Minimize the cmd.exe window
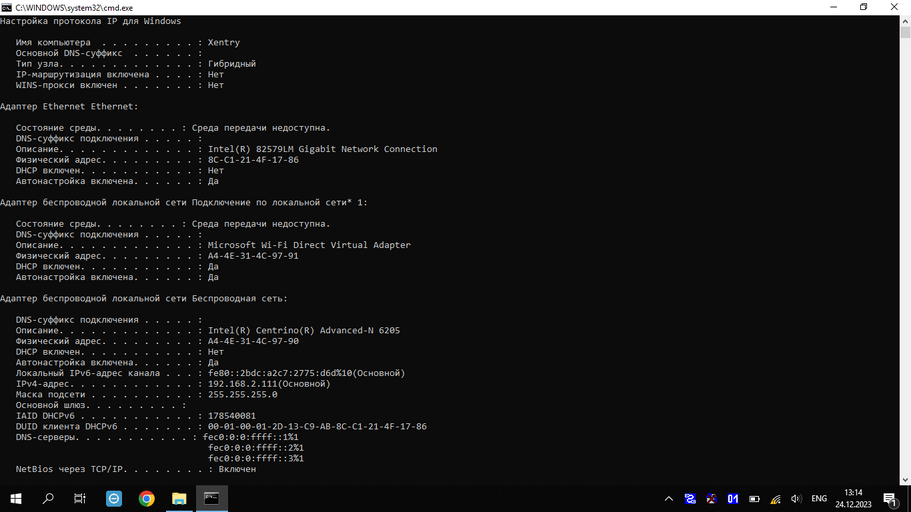Image resolution: width=911 pixels, height=512 pixels. pyautogui.click(x=834, y=8)
